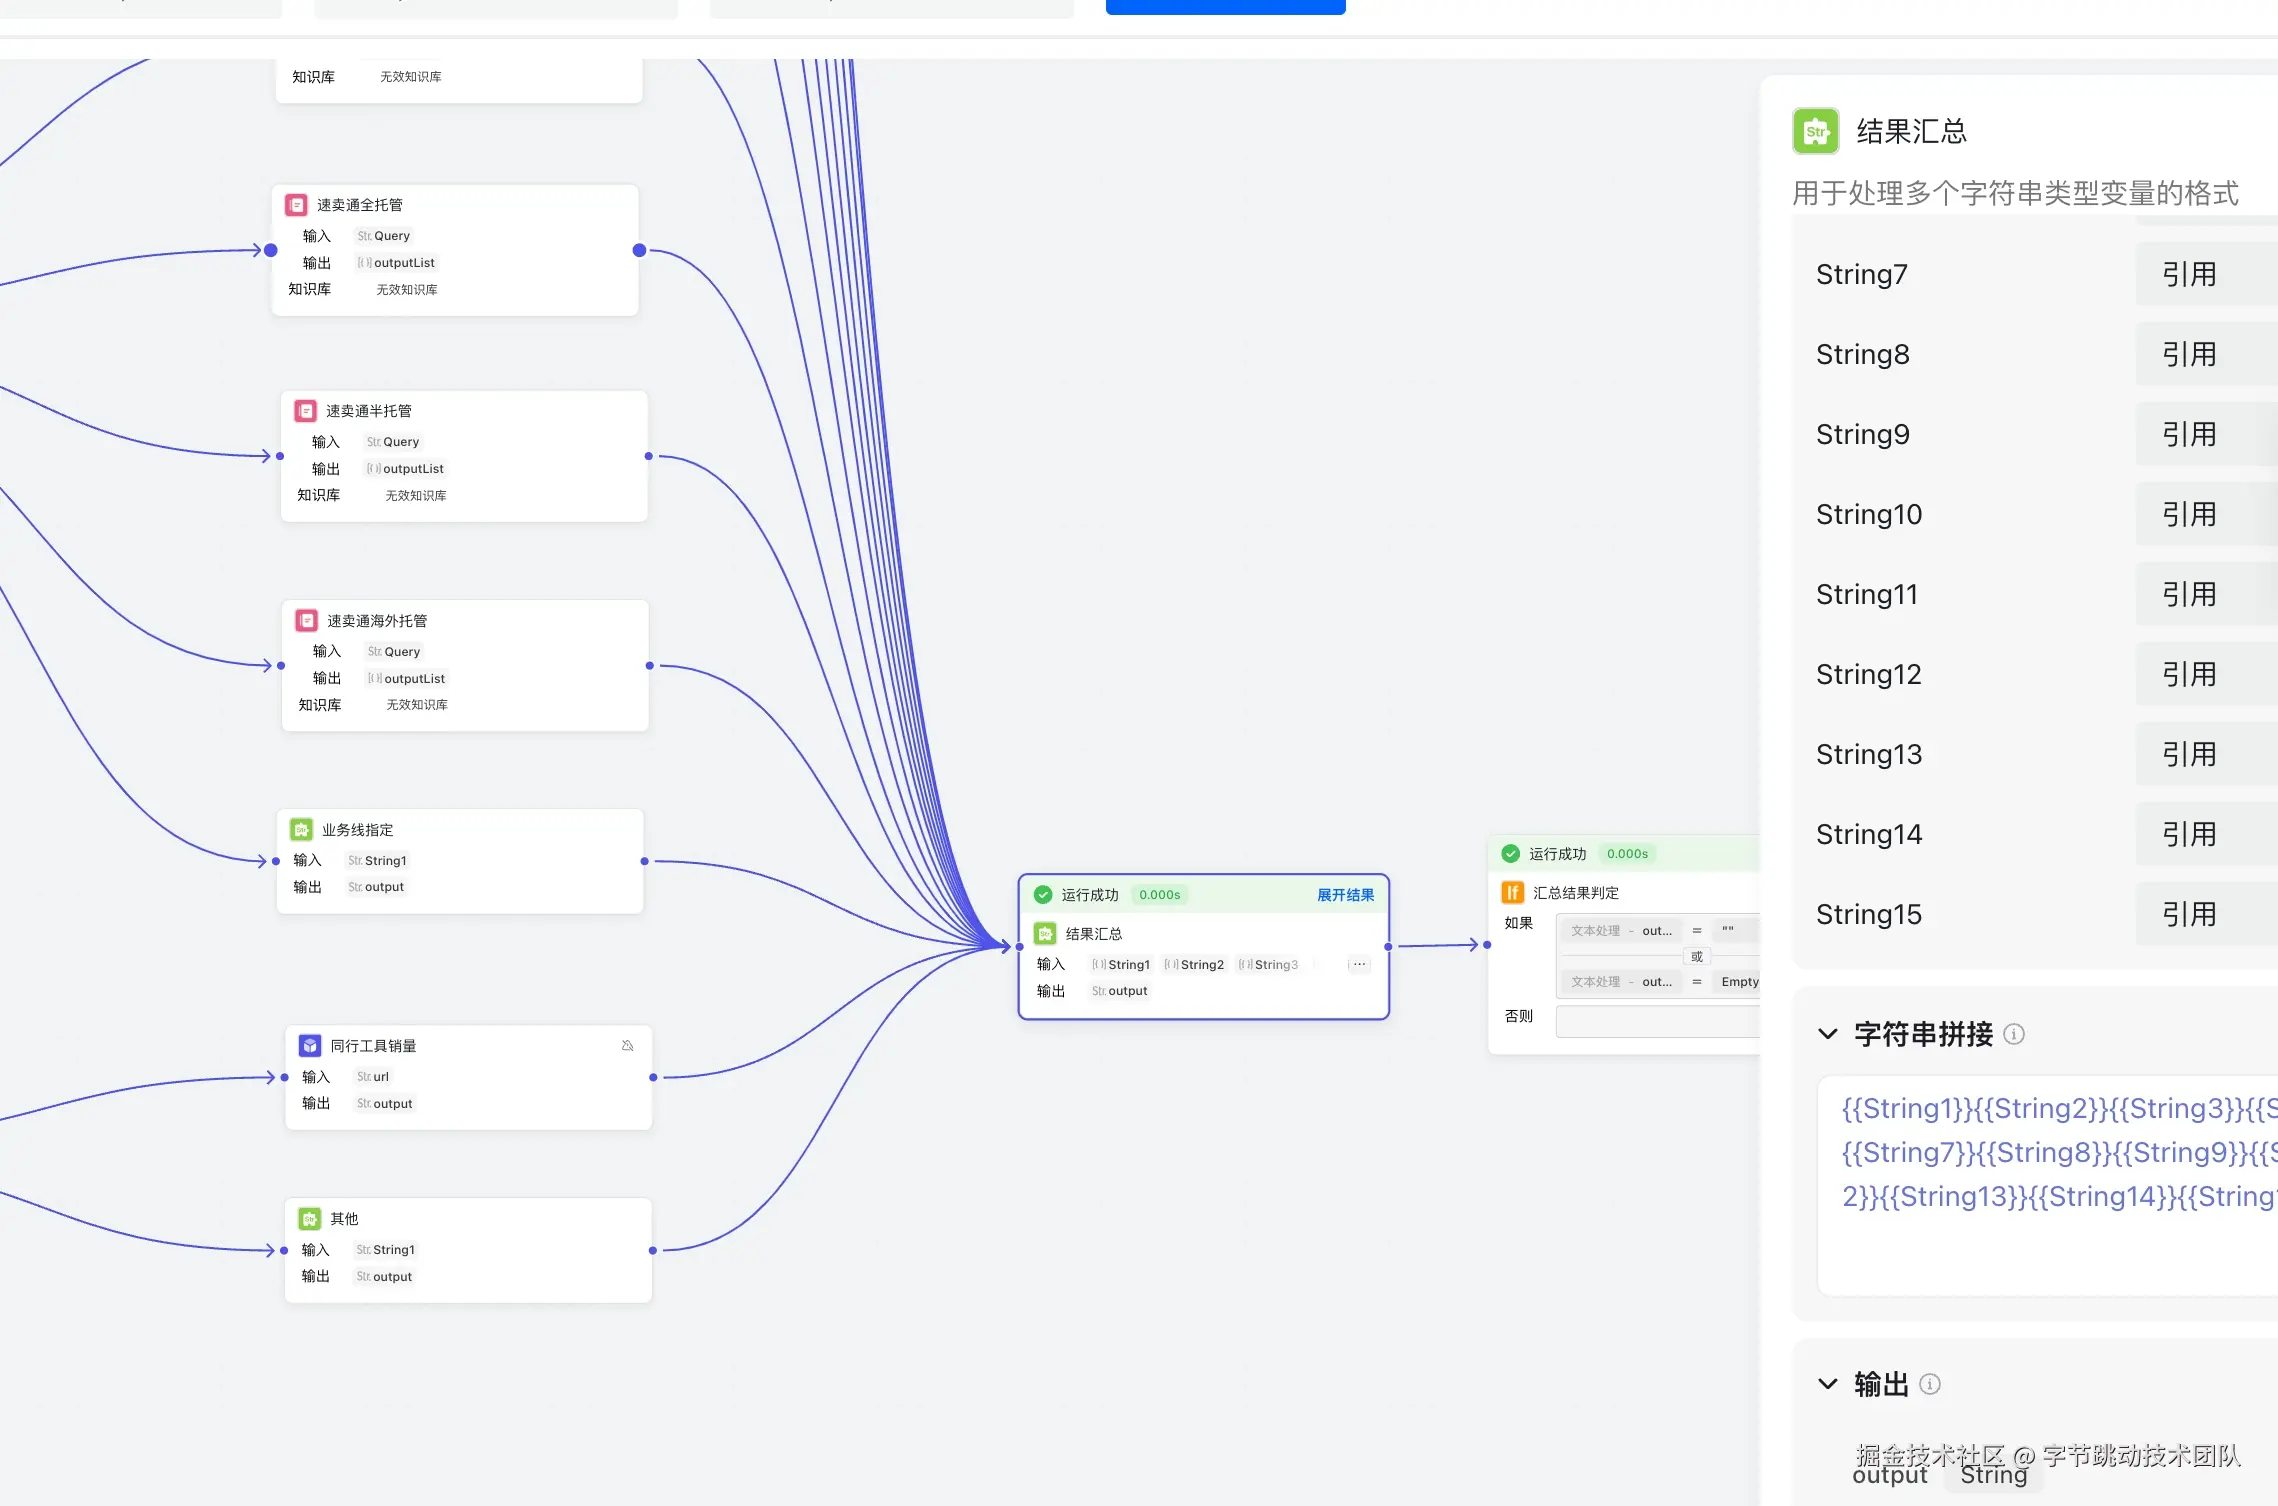
Task: Expand hidden inputs via ellipsis on 结果汇总 node
Action: 1359,965
